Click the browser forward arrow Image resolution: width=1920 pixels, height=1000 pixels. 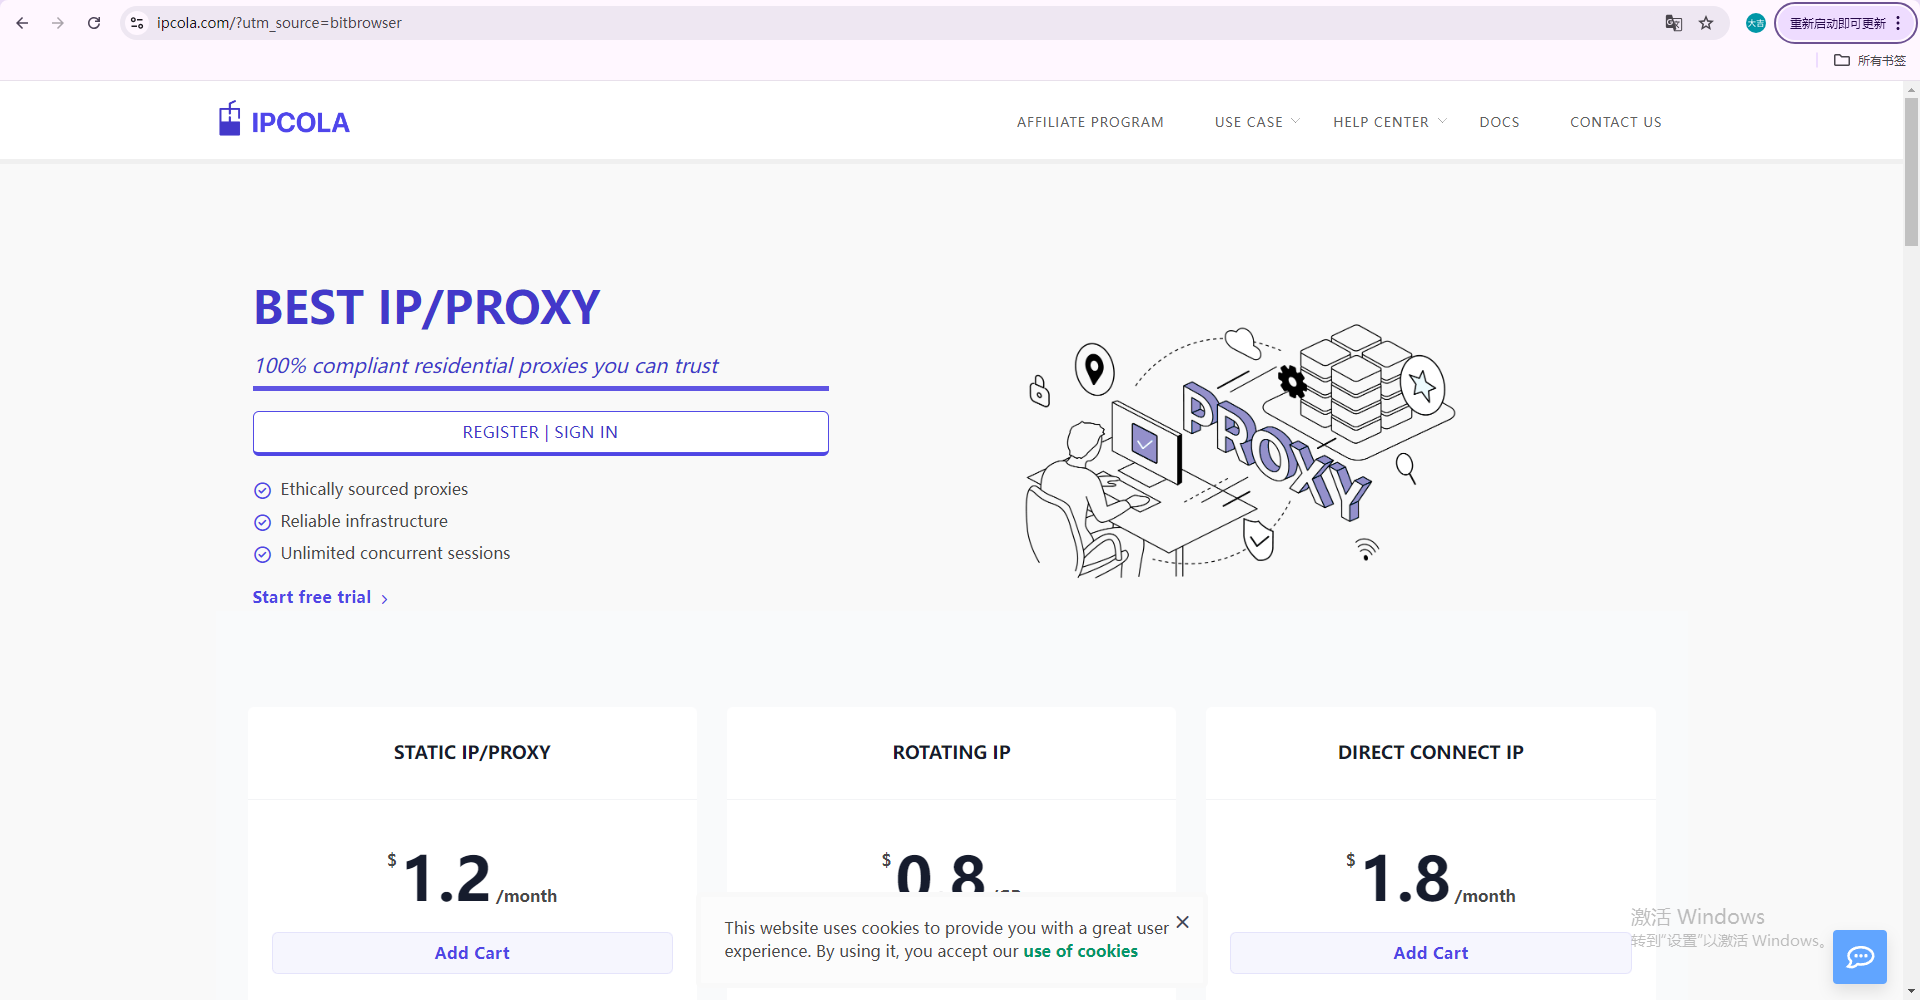point(58,23)
